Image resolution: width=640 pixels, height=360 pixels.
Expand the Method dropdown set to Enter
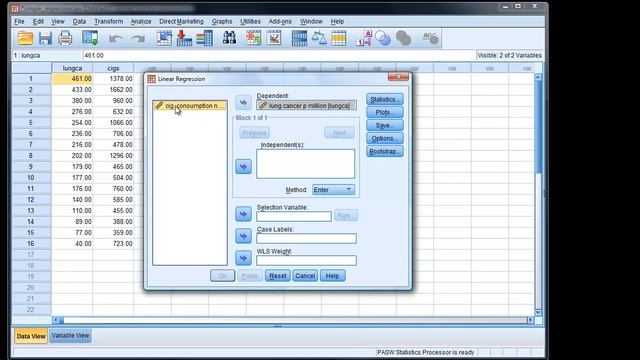(333, 190)
